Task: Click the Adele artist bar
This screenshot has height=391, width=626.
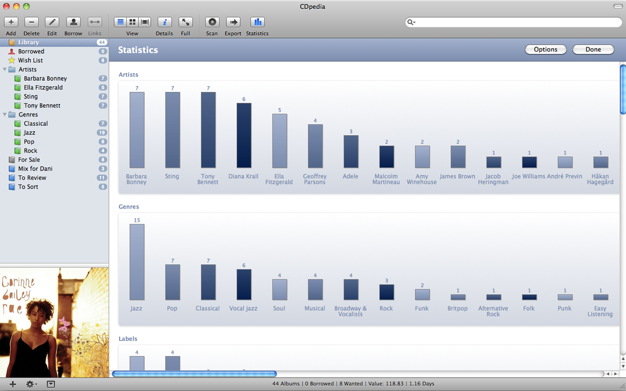Action: 351,151
